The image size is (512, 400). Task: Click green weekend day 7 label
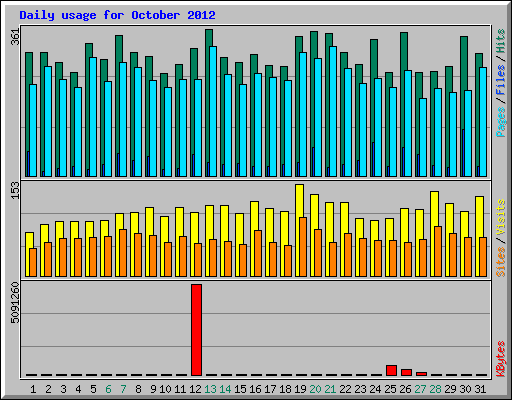click(123, 389)
